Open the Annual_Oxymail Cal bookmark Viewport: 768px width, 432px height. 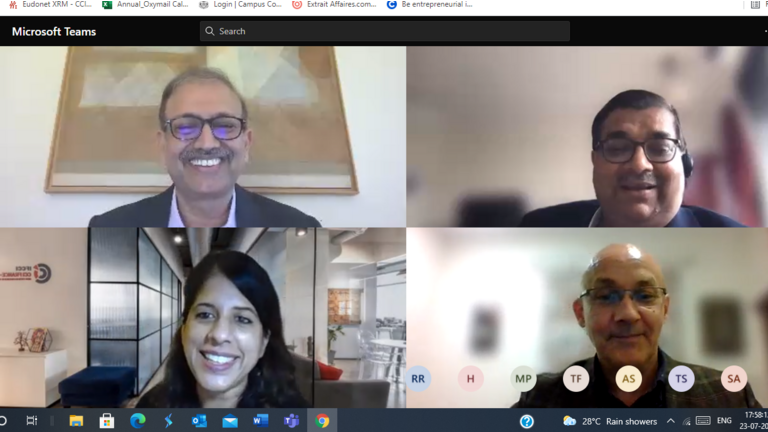[x=145, y=5]
